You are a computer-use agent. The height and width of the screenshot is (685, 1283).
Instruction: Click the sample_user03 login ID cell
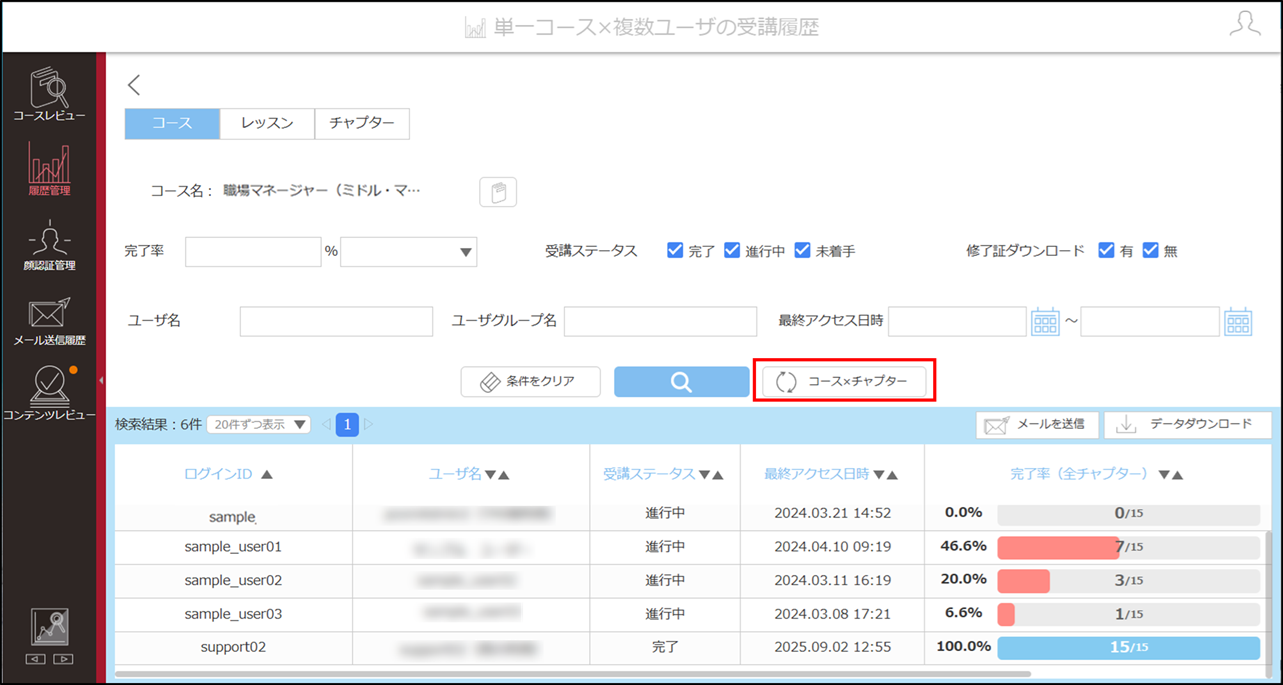[x=233, y=614]
